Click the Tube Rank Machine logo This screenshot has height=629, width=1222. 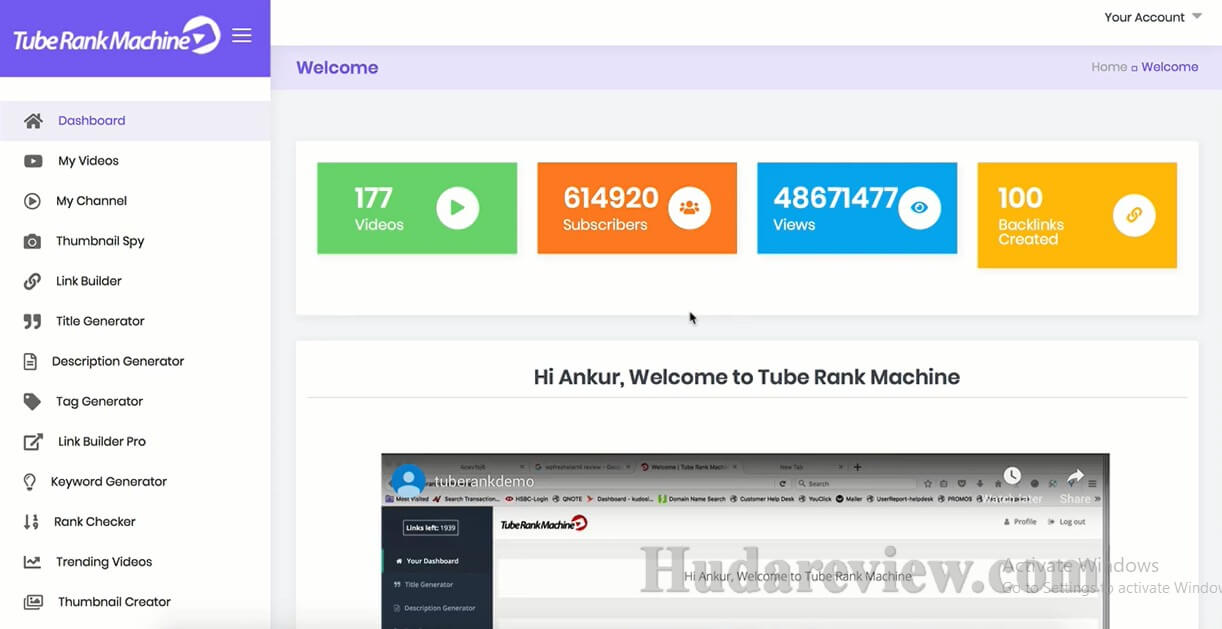tap(116, 36)
